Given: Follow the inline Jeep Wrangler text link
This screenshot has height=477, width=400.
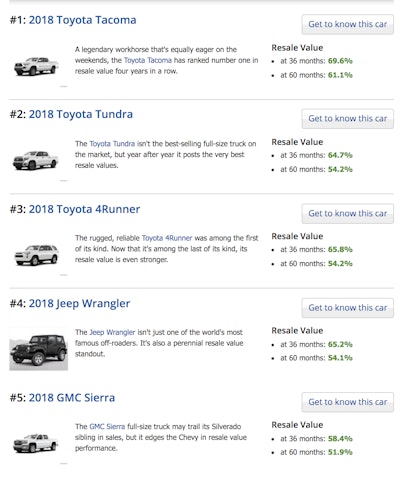Looking at the screenshot, I should pos(112,332).
